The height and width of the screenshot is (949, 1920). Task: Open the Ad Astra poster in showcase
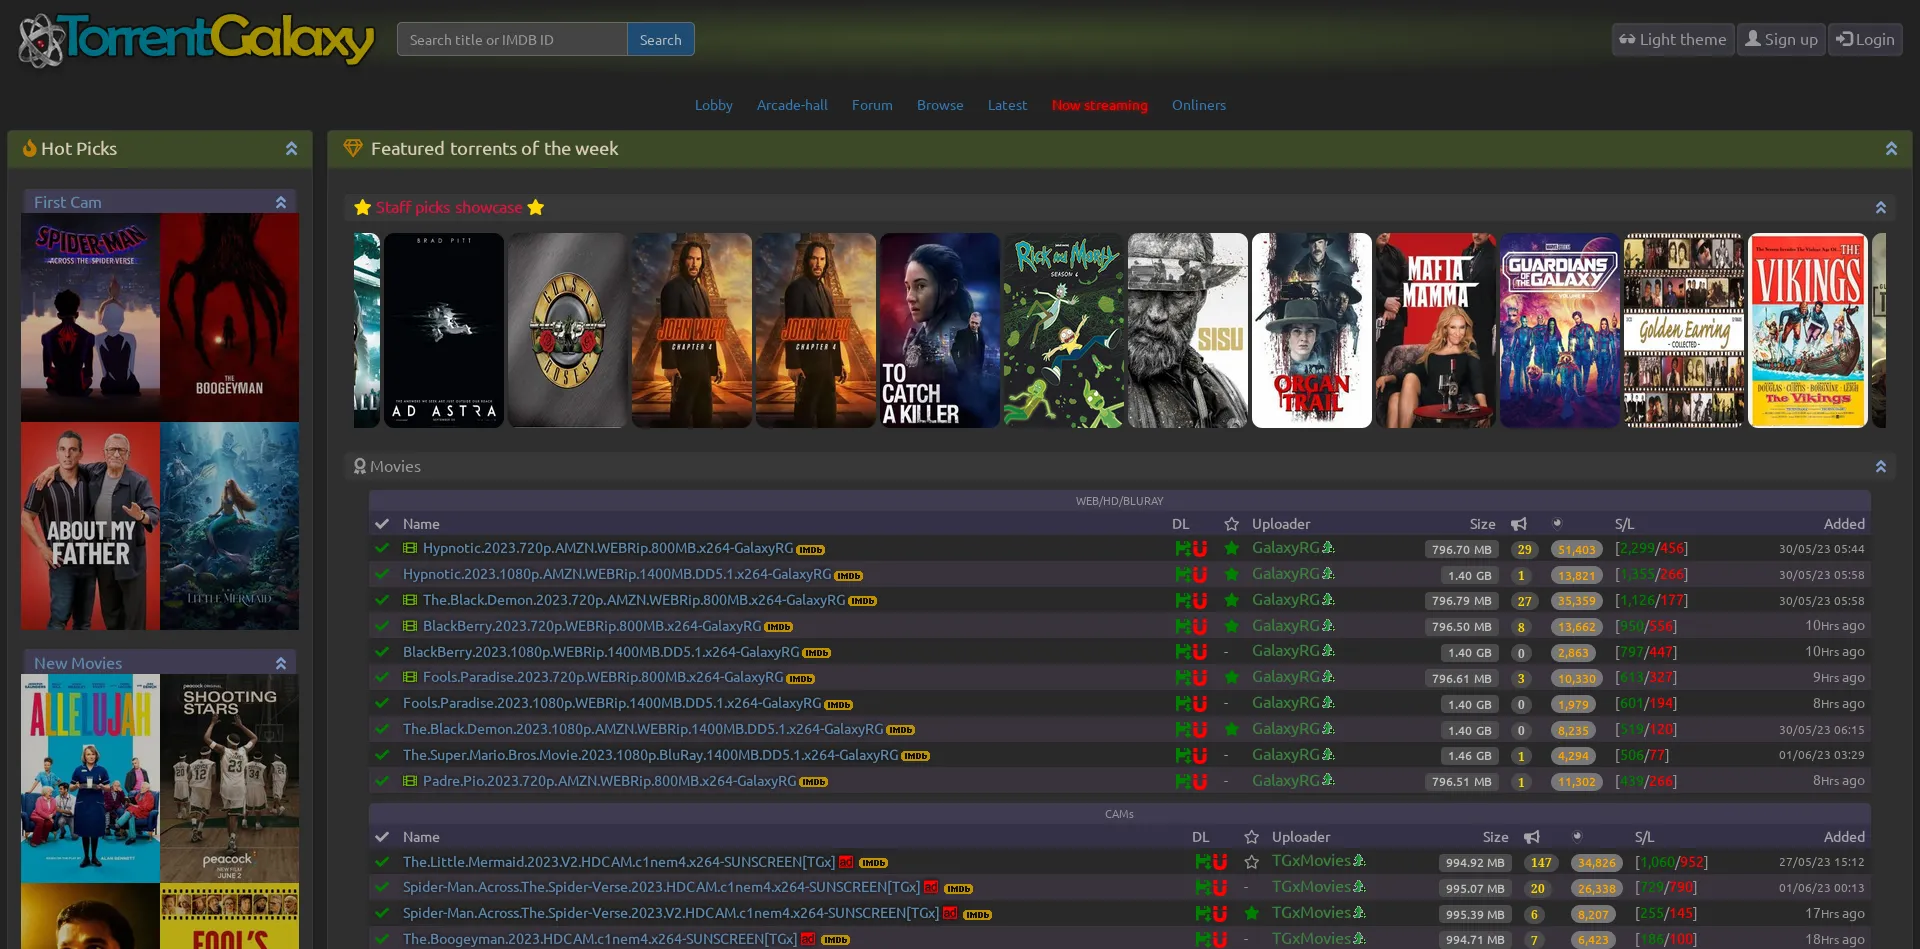[444, 330]
